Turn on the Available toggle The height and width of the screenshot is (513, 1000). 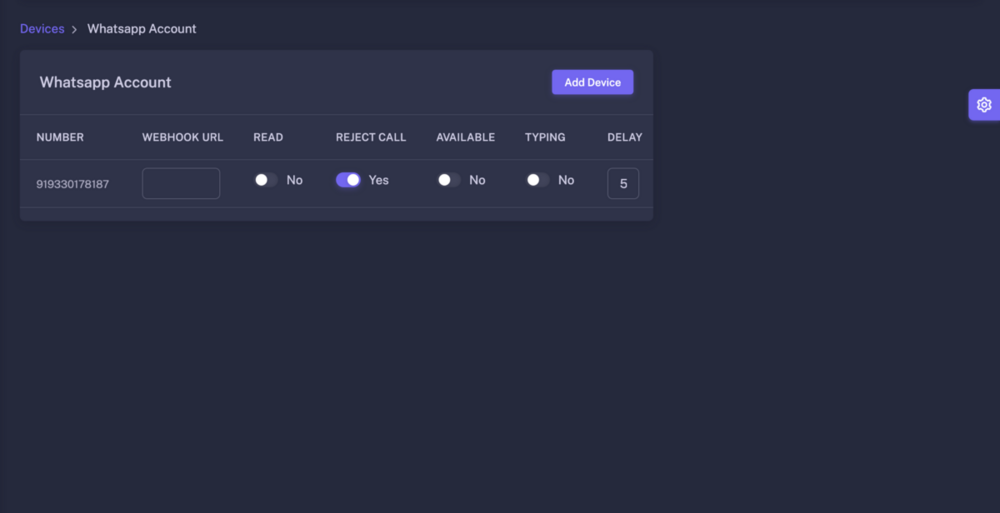coord(449,180)
